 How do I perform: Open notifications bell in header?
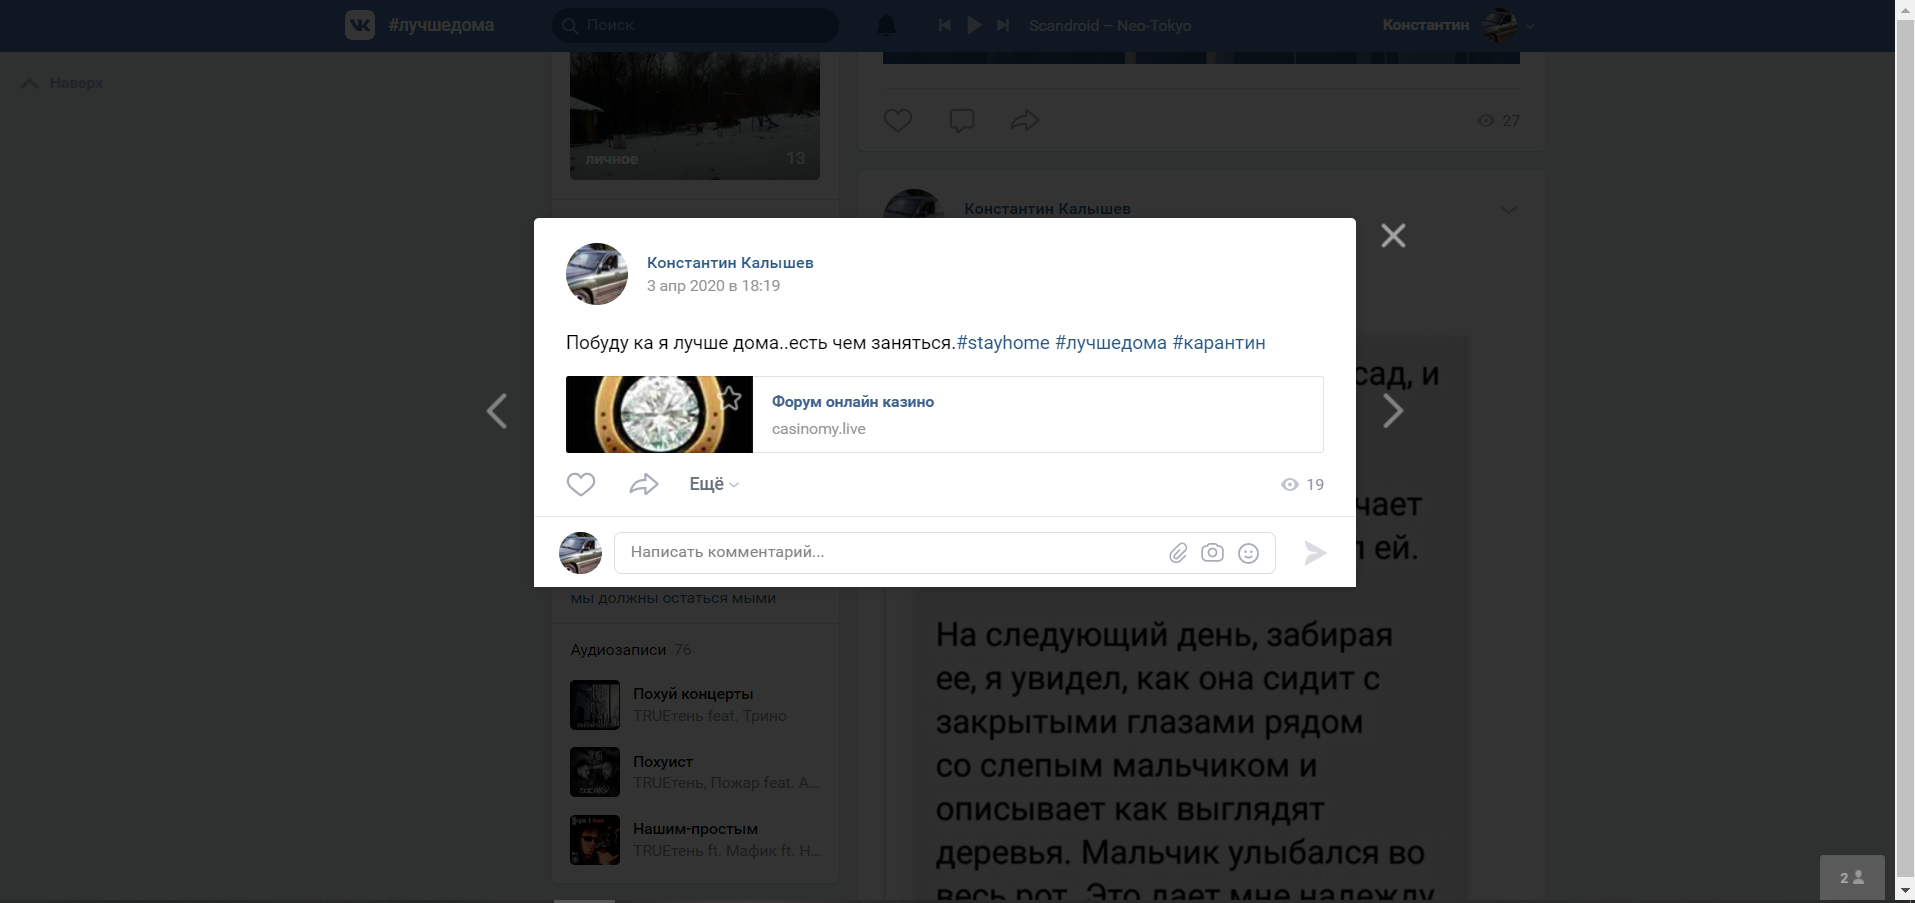click(x=886, y=25)
